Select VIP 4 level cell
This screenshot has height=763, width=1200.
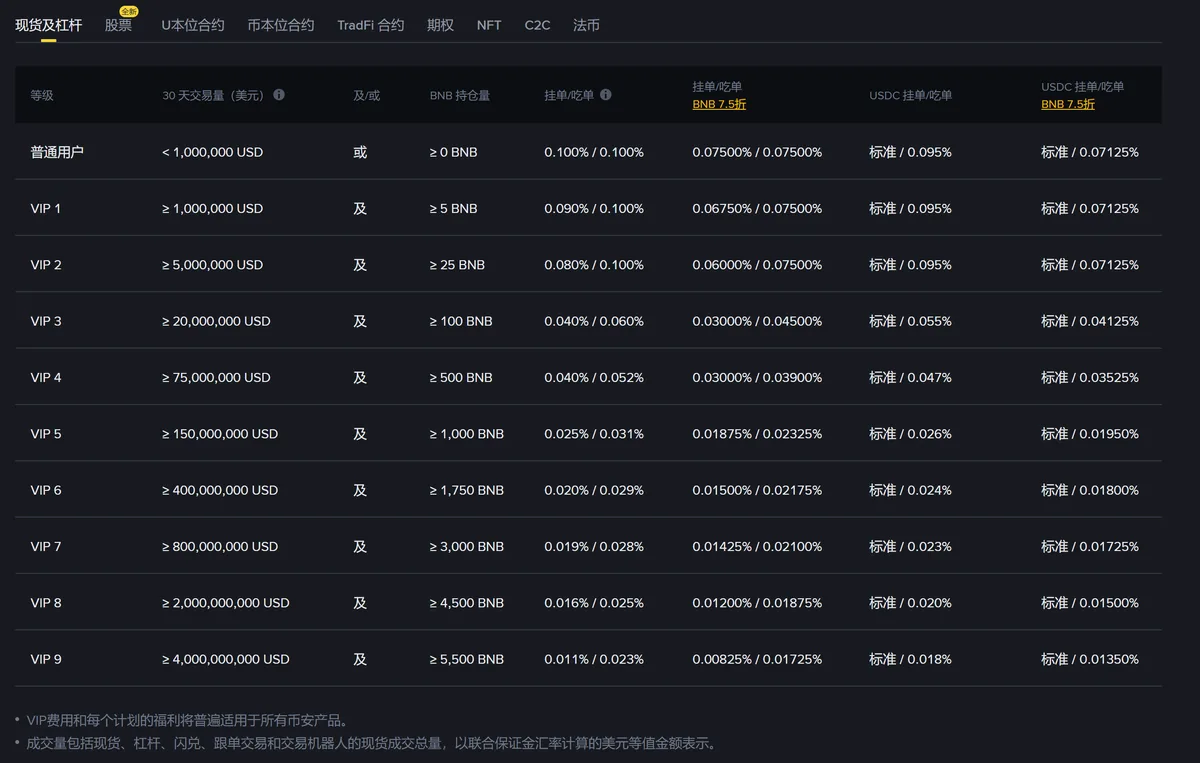[46, 378]
